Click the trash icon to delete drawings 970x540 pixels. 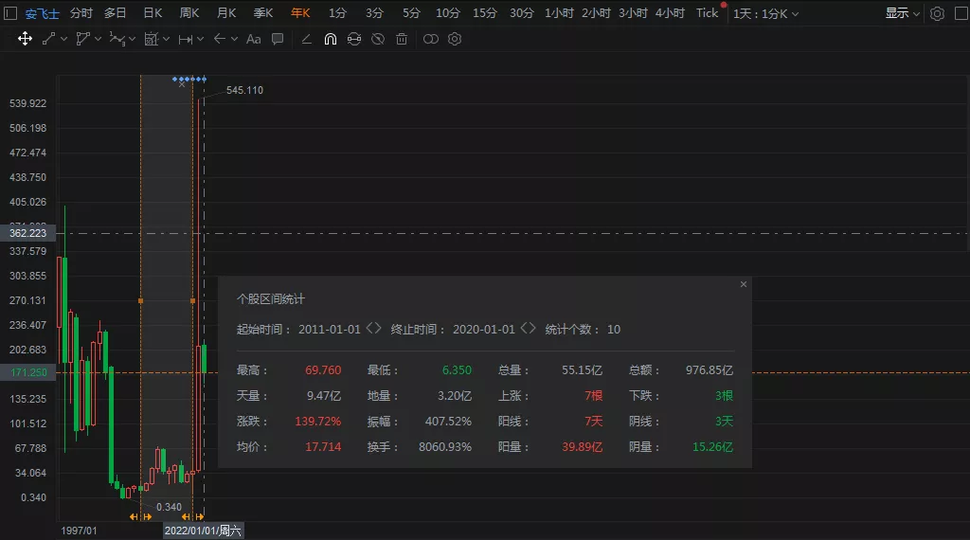(x=402, y=39)
